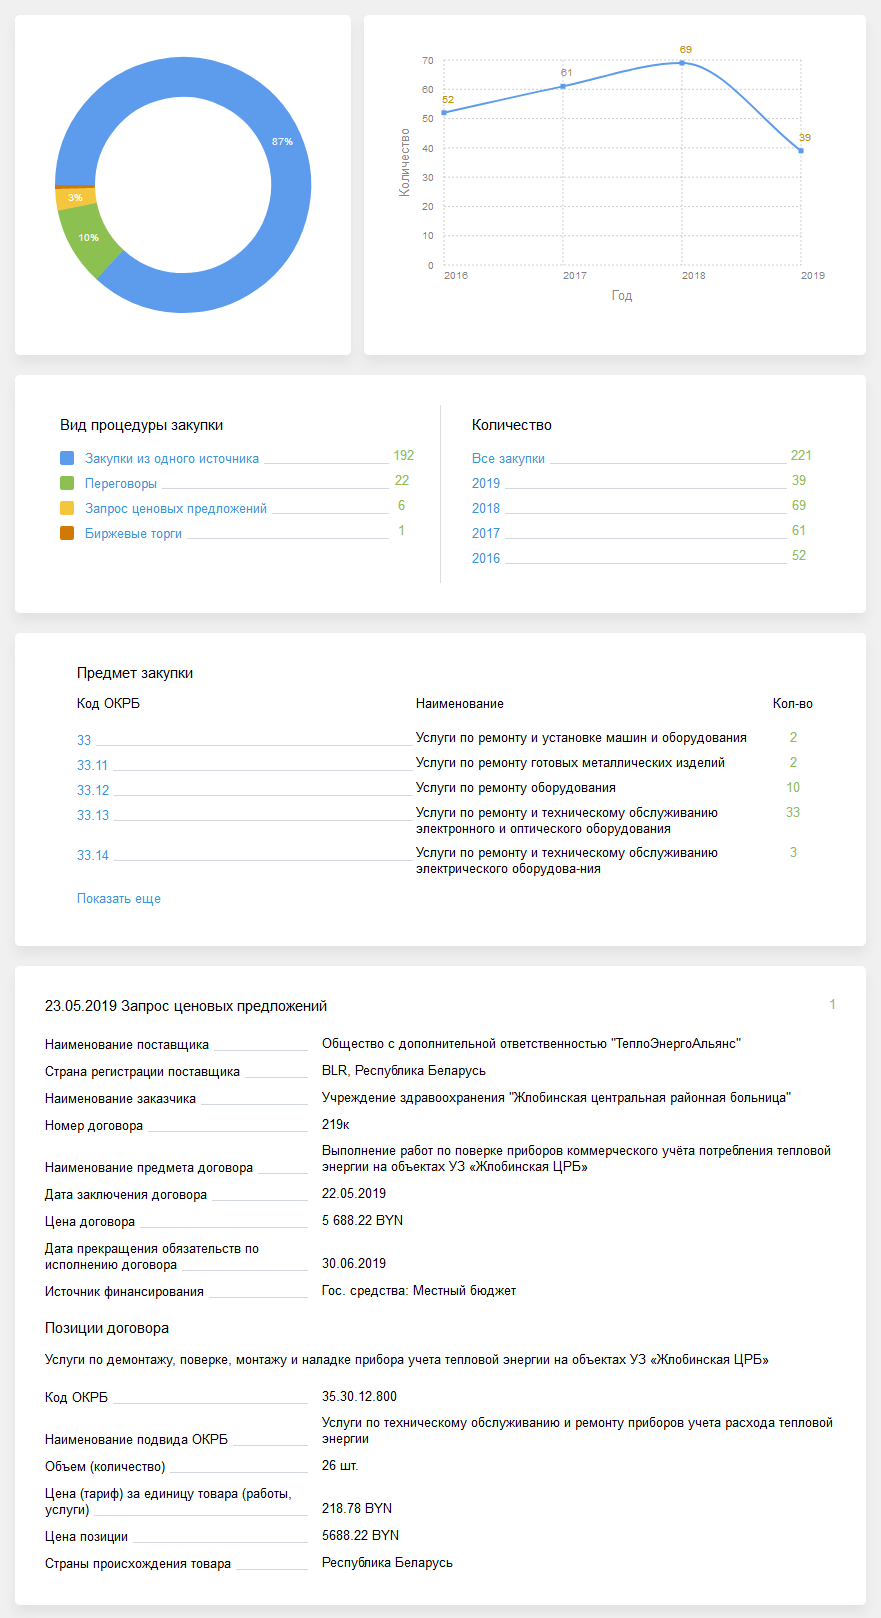Filter purchases by year 2016 link

pos(486,558)
